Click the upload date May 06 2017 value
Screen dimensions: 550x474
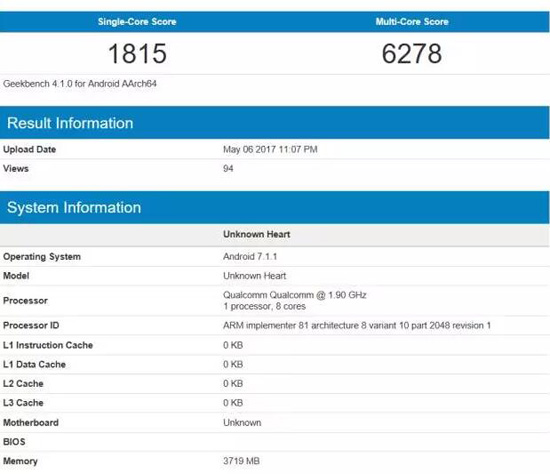(270, 149)
